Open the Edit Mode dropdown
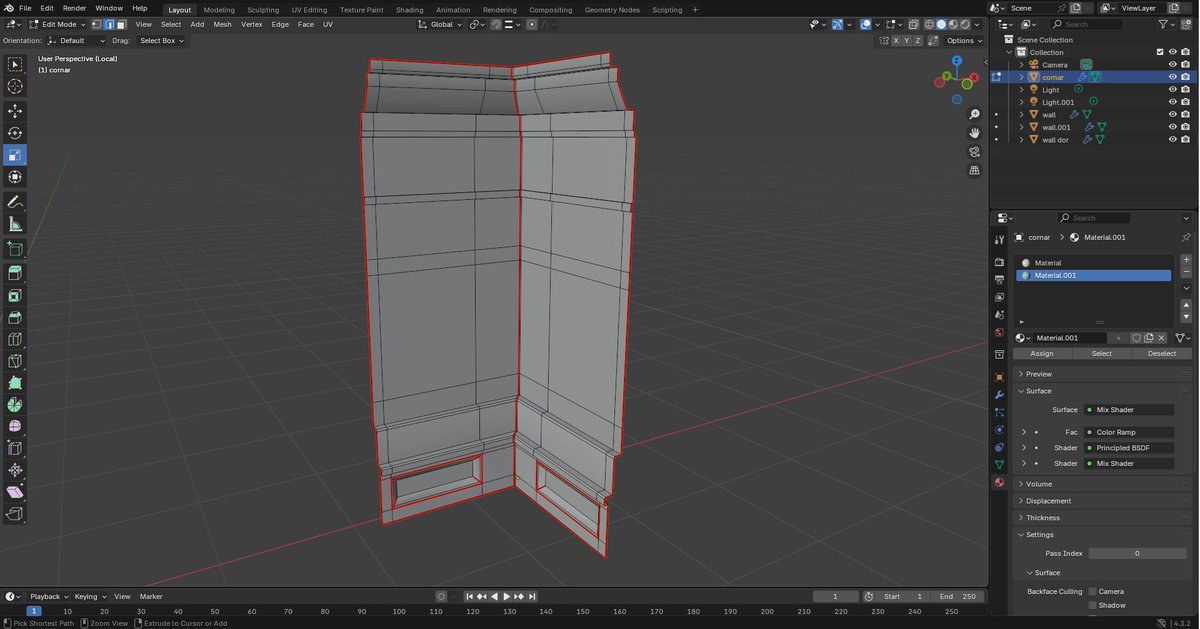1200x629 pixels. 57,24
